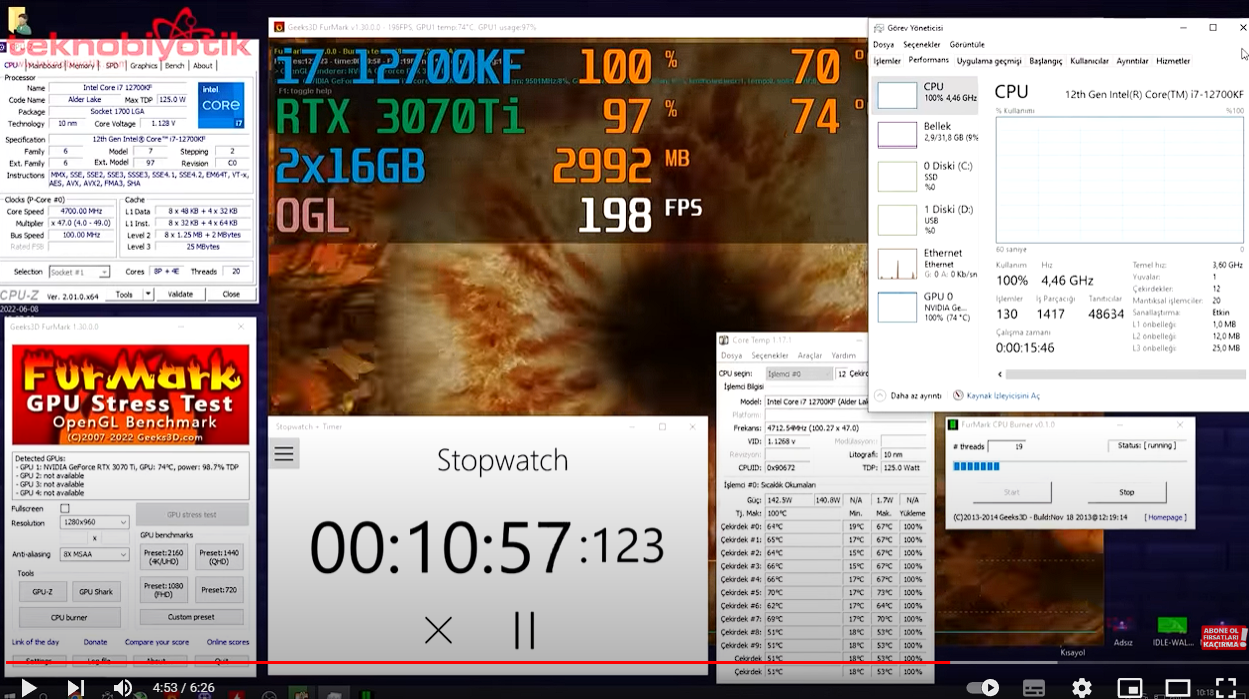Enter fullscreen video mode
1249x699 pixels.
[x=1226, y=687]
